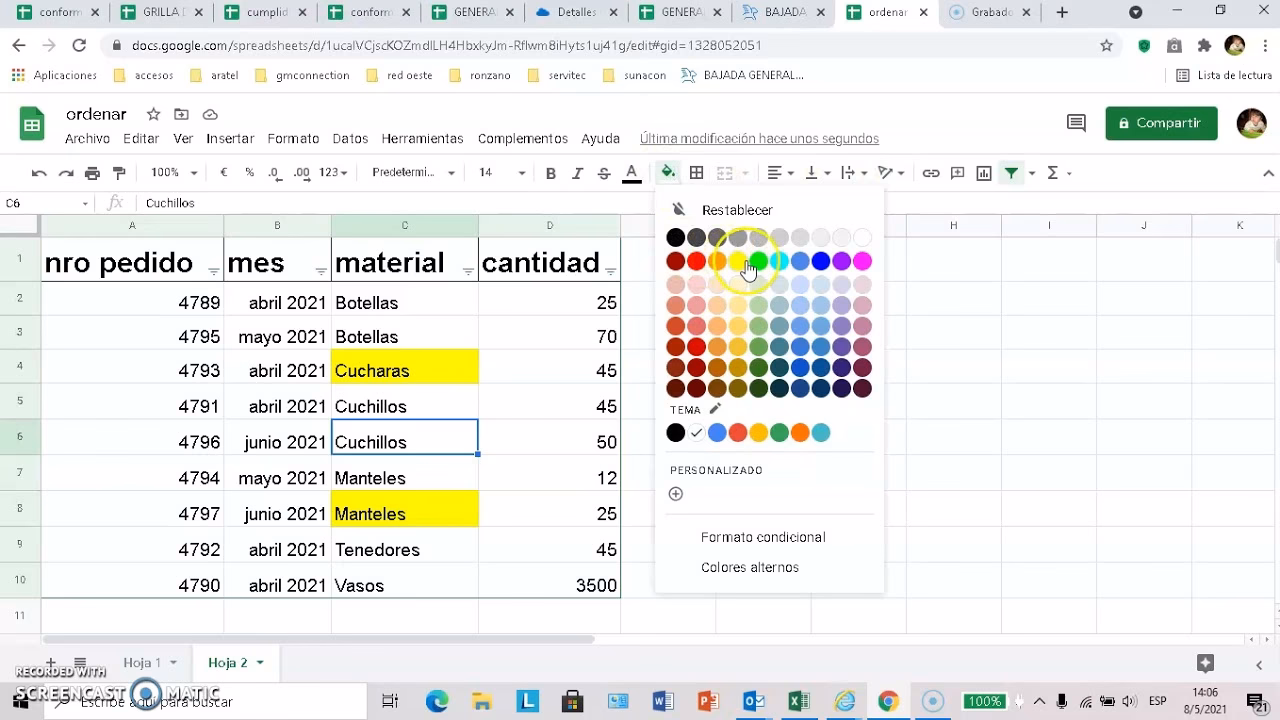1280x720 pixels.
Task: Select the insert chart icon
Action: tap(983, 172)
